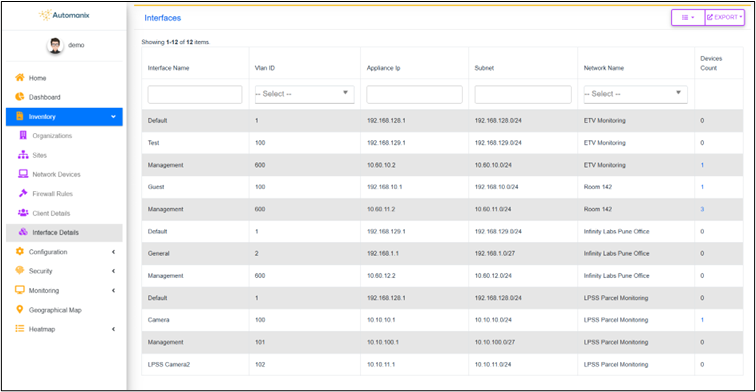This screenshot has width=756, height=392.
Task: Open devices count link for Guest row
Action: 702,187
